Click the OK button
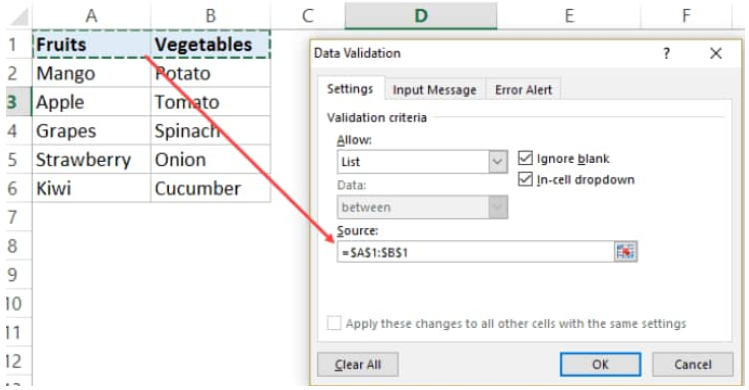749x390 pixels. pyautogui.click(x=600, y=365)
